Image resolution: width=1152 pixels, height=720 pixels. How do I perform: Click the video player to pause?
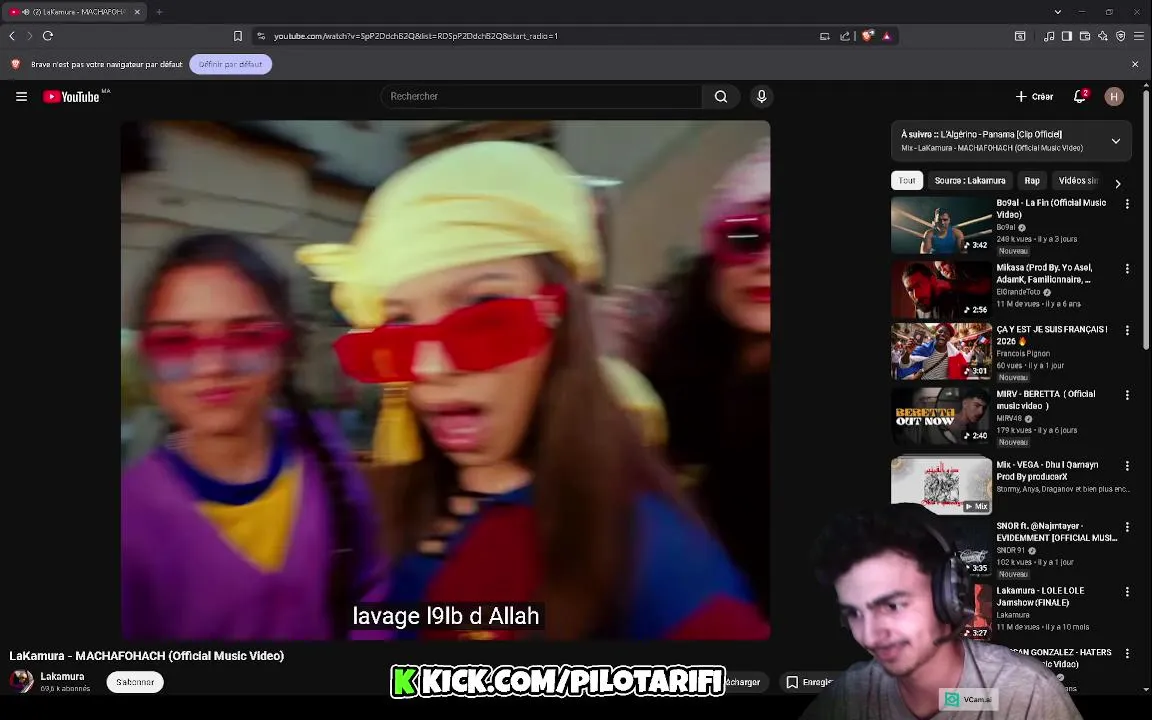pos(445,380)
